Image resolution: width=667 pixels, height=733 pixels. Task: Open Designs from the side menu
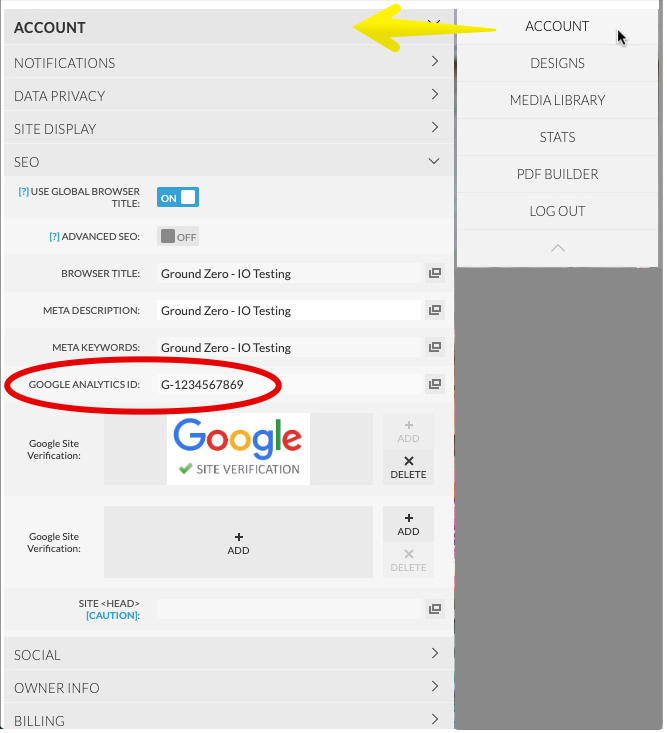pyautogui.click(x=560, y=64)
